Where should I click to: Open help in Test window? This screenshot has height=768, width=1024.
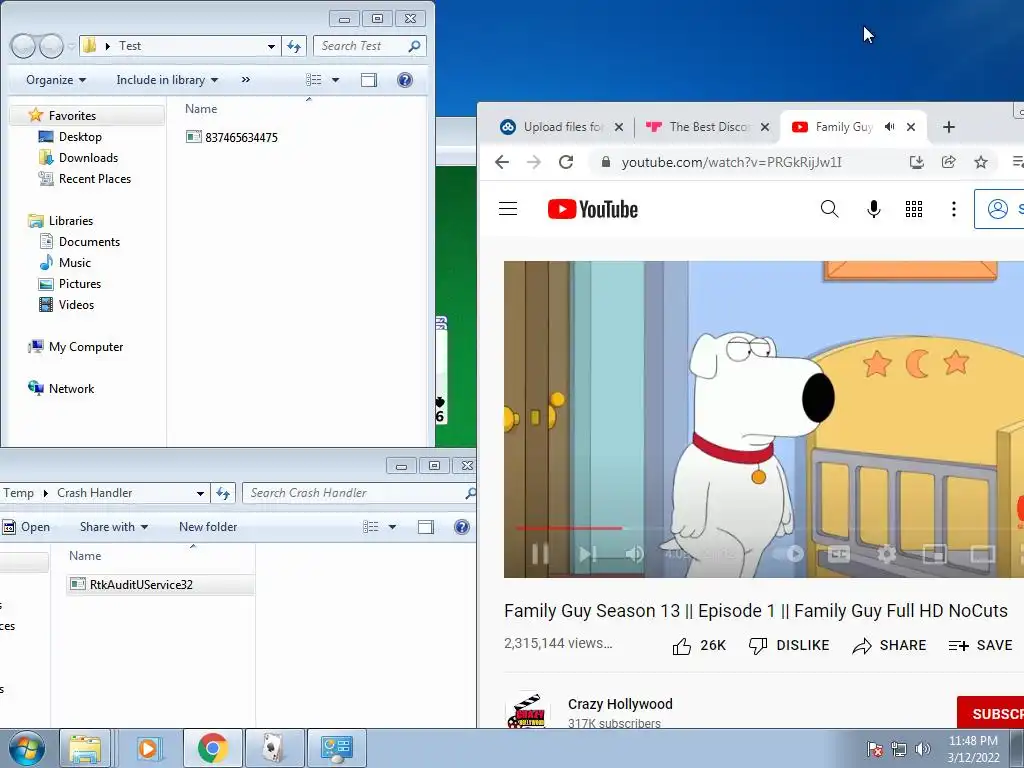[x=405, y=80]
